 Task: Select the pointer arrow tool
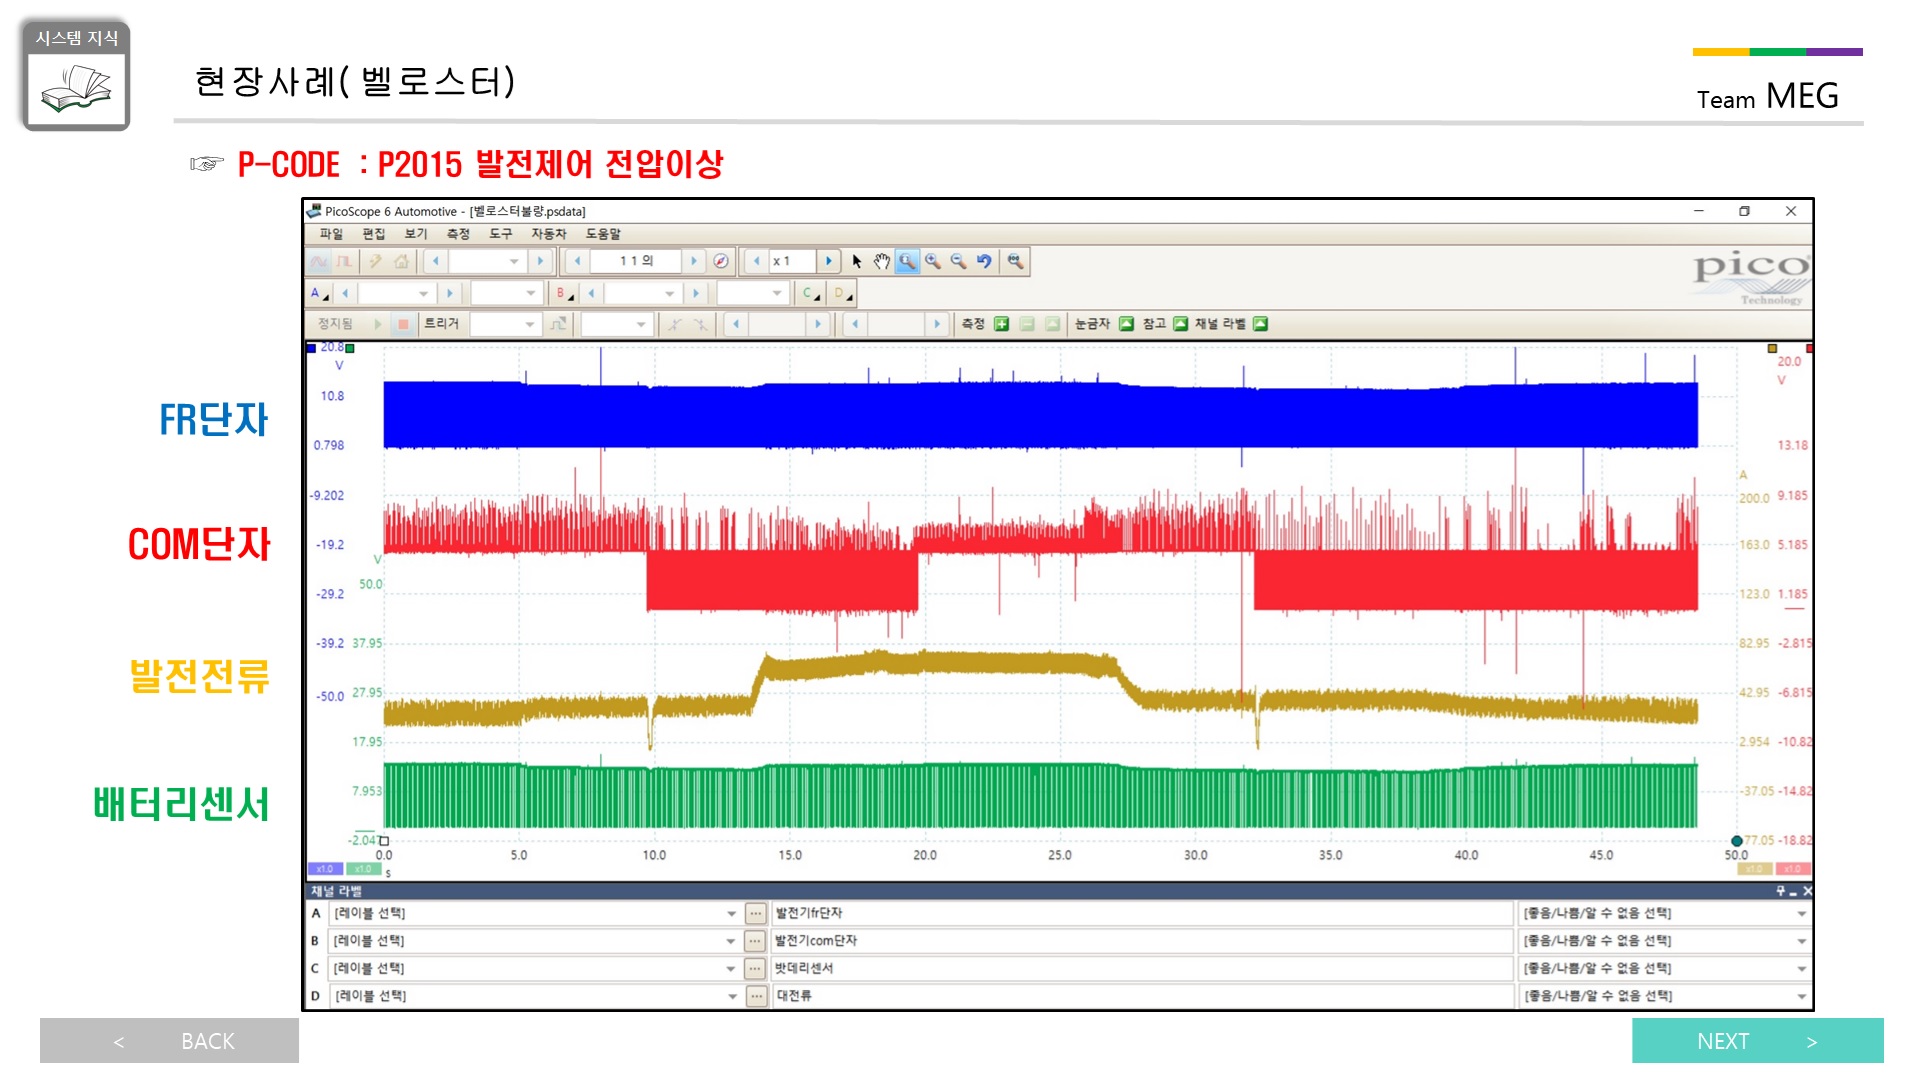click(857, 261)
